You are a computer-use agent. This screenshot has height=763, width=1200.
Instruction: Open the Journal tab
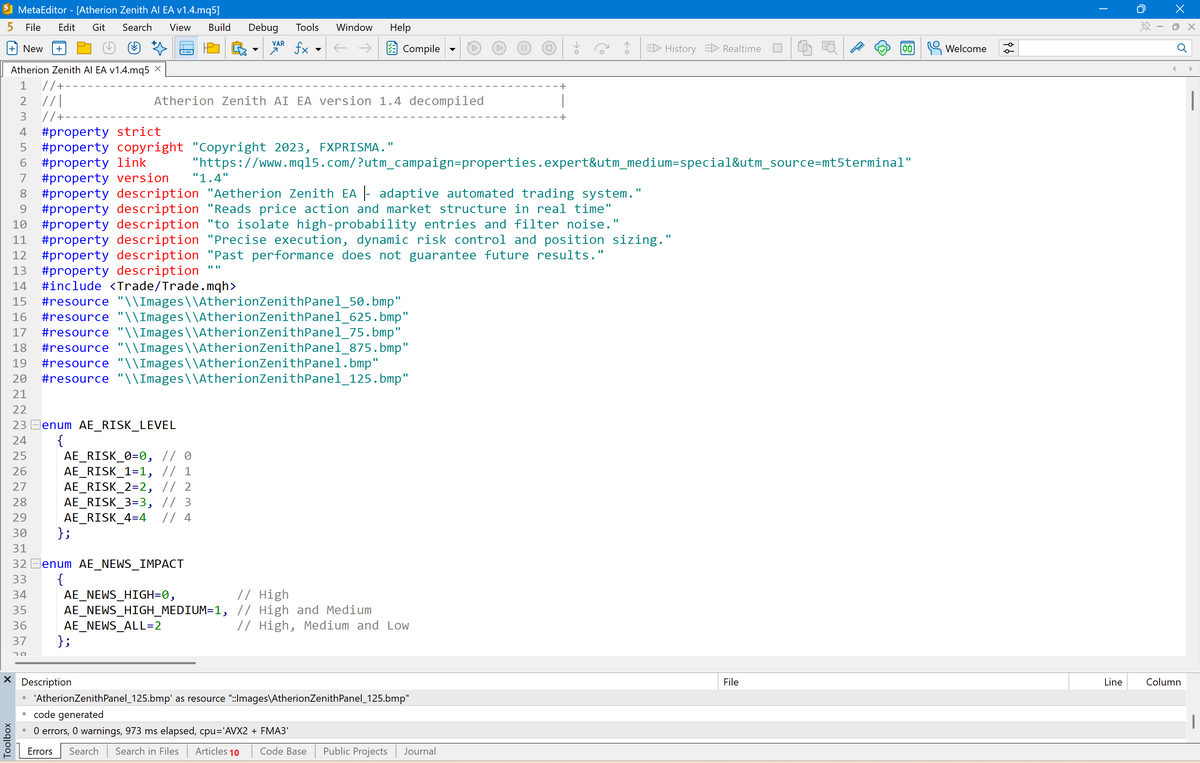point(420,751)
